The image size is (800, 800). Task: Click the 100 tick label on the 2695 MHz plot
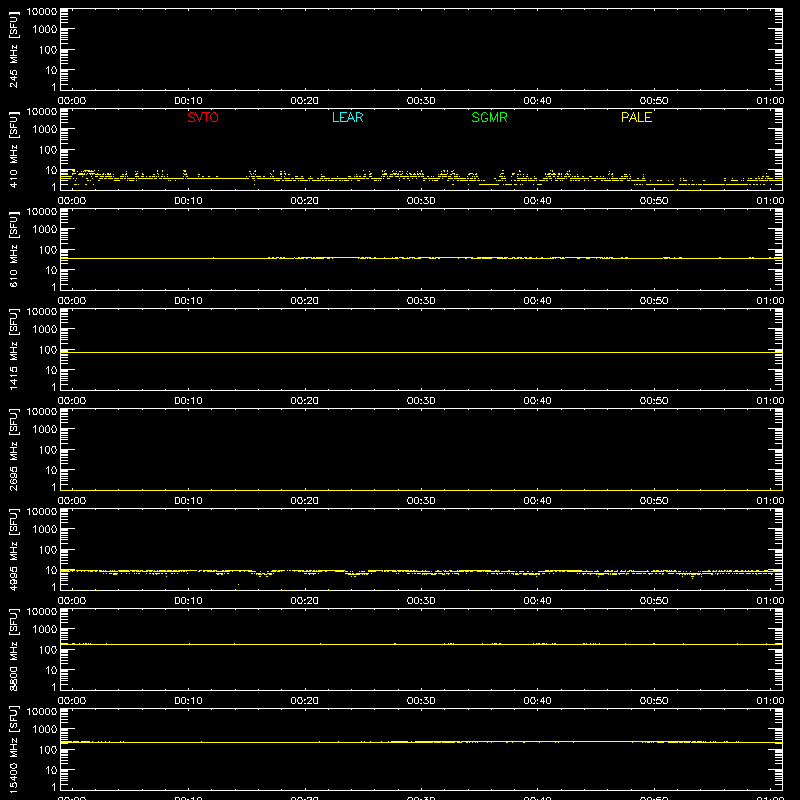[48, 450]
